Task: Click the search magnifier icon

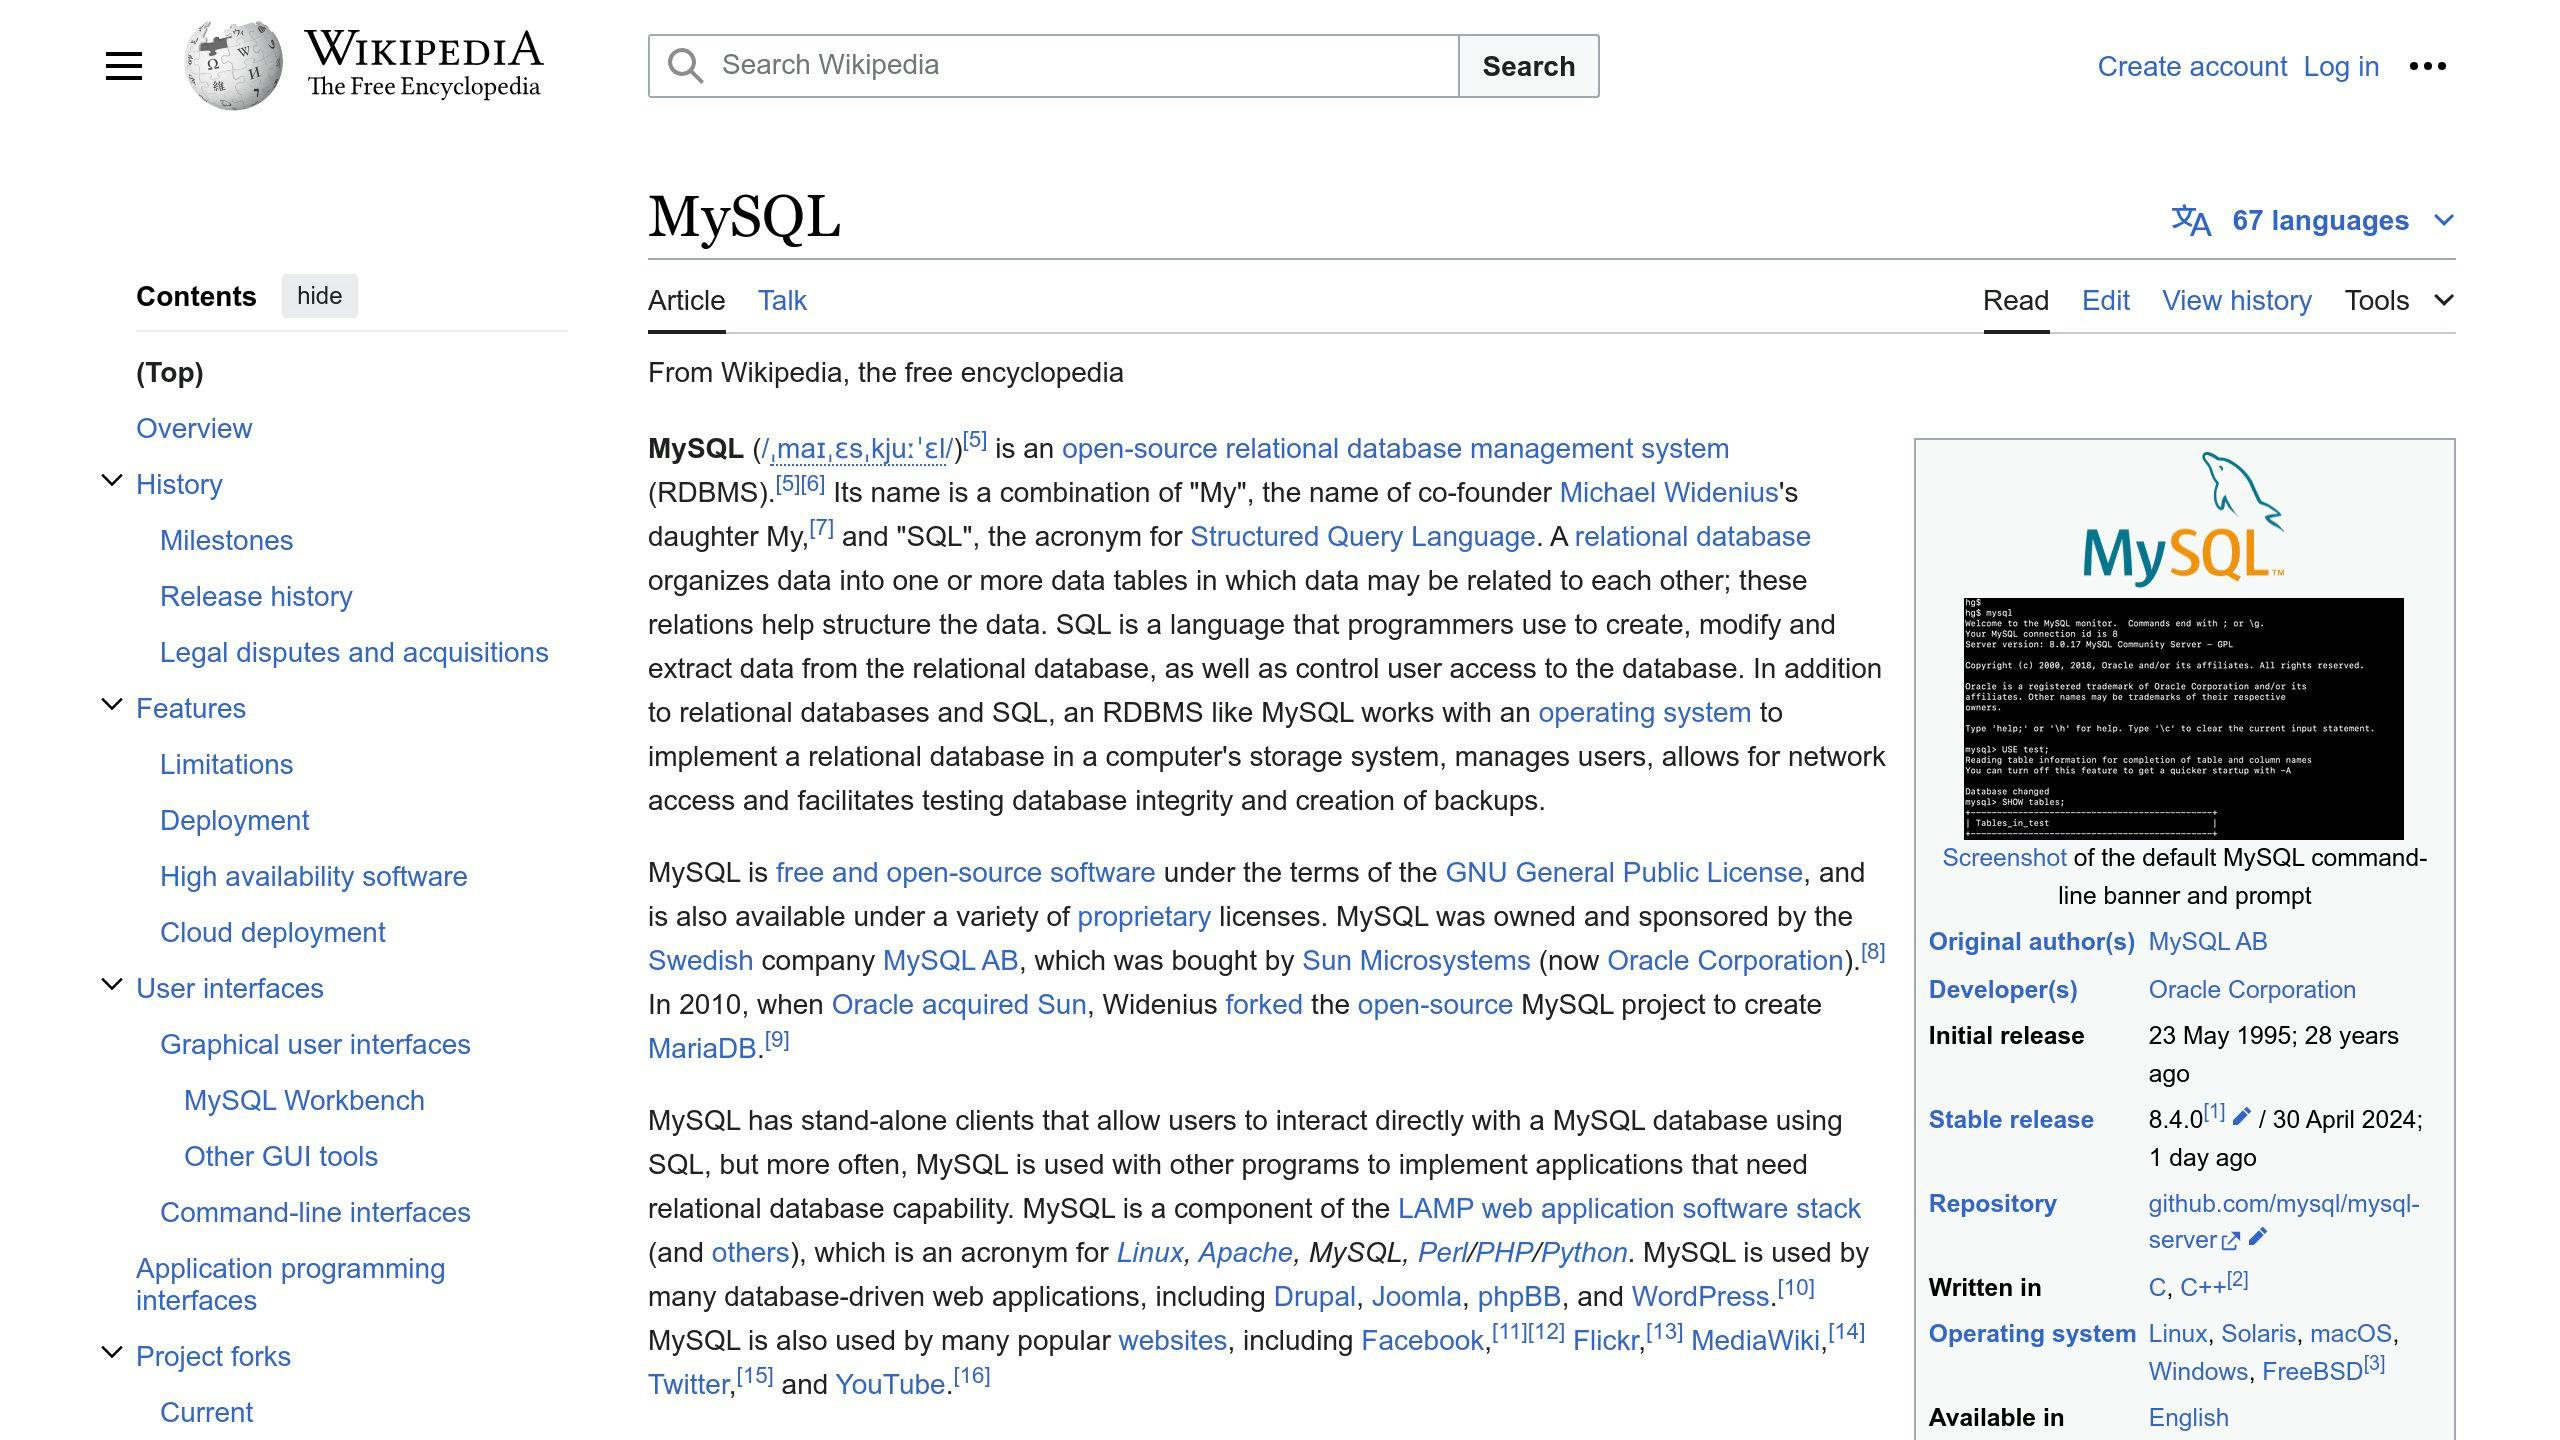Action: [685, 66]
